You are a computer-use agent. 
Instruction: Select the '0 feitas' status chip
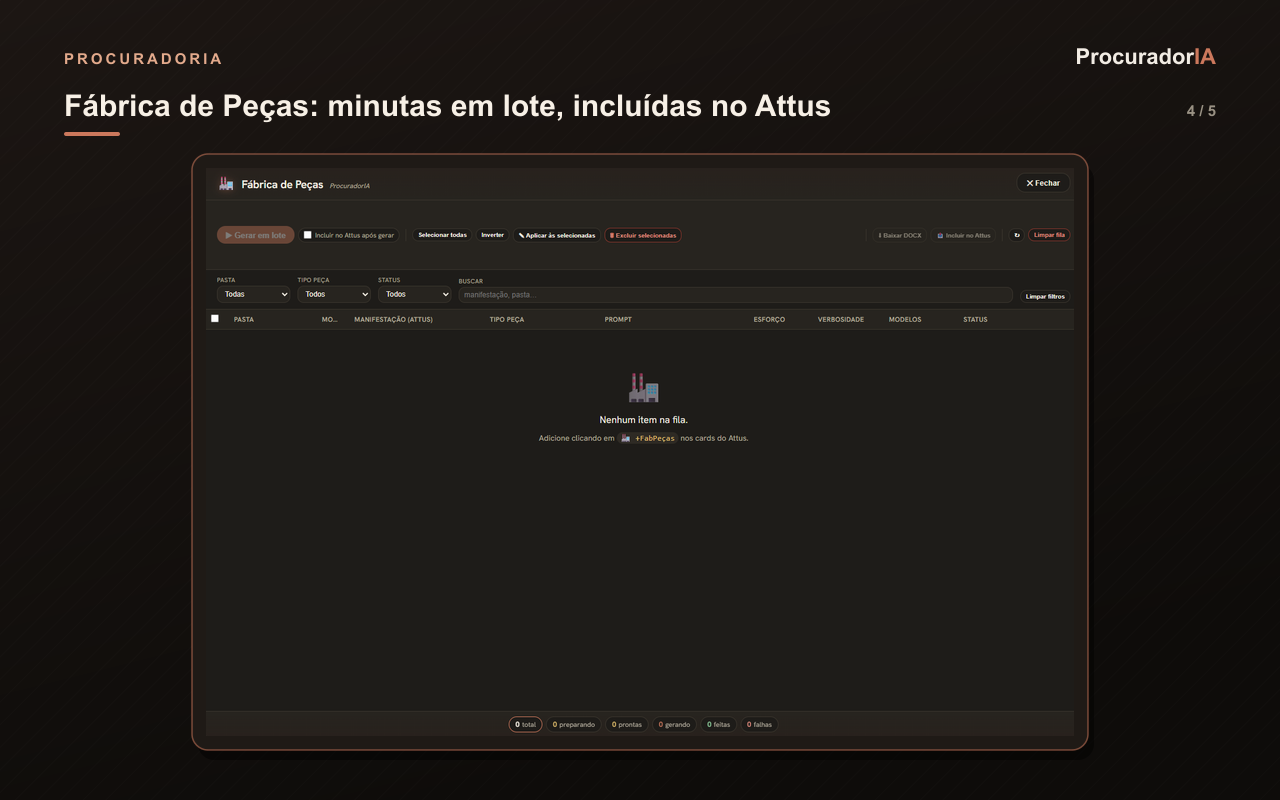[x=718, y=724]
